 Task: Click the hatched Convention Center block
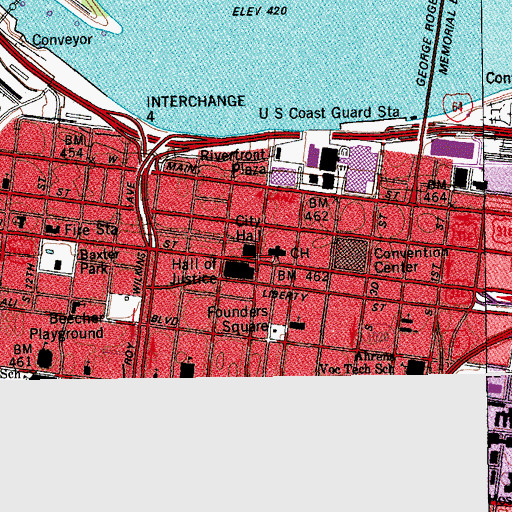(x=351, y=255)
